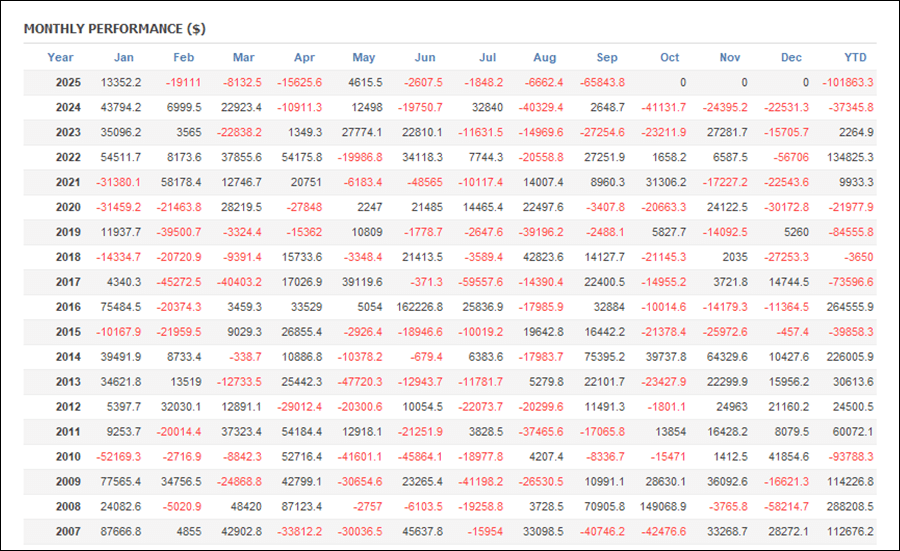Select the Dec column header
Viewport: 900px width, 551px height.
pos(792,57)
